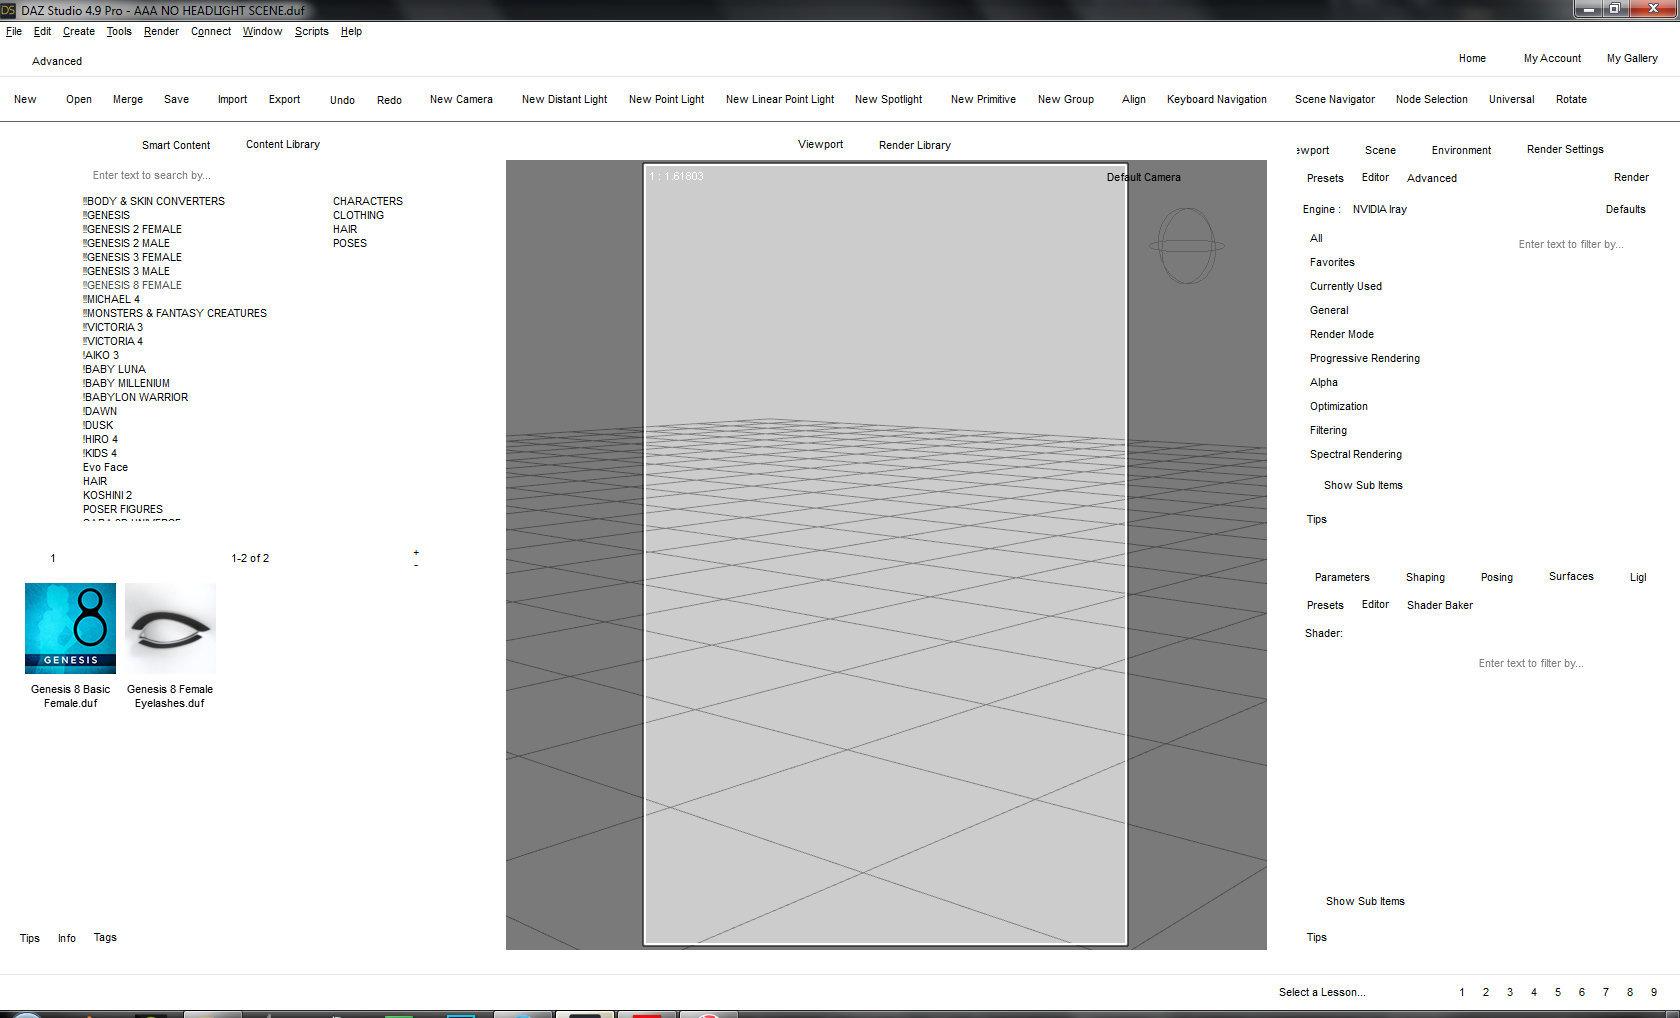This screenshot has height=1018, width=1680.
Task: Click the Render button in Render Settings
Action: 1631,177
